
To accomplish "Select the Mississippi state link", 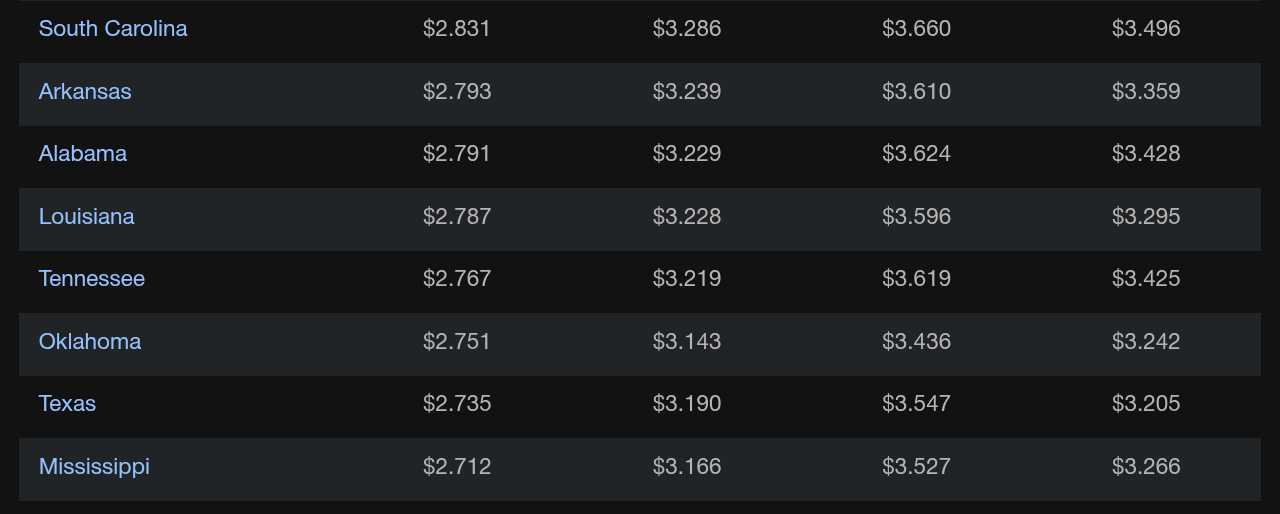I will 94,467.
